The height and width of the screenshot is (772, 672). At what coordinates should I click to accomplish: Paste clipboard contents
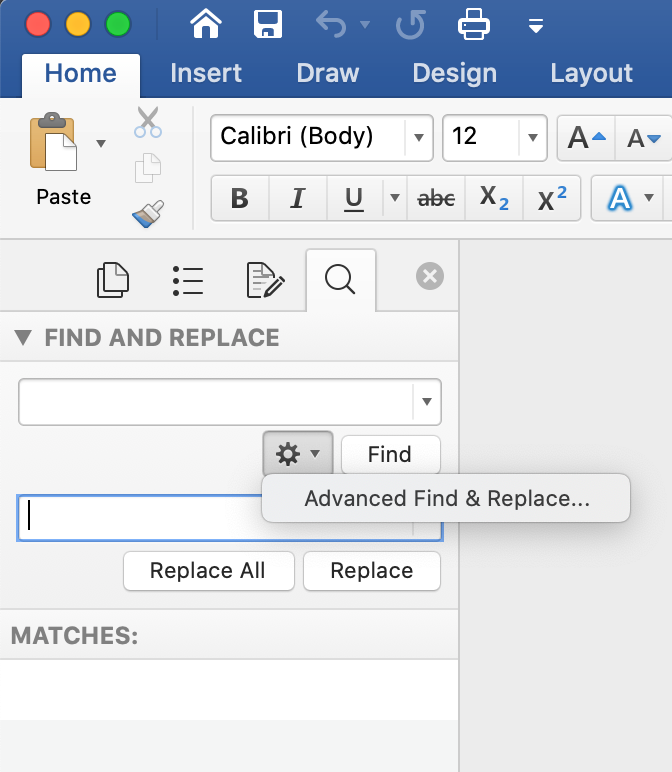tap(54, 142)
